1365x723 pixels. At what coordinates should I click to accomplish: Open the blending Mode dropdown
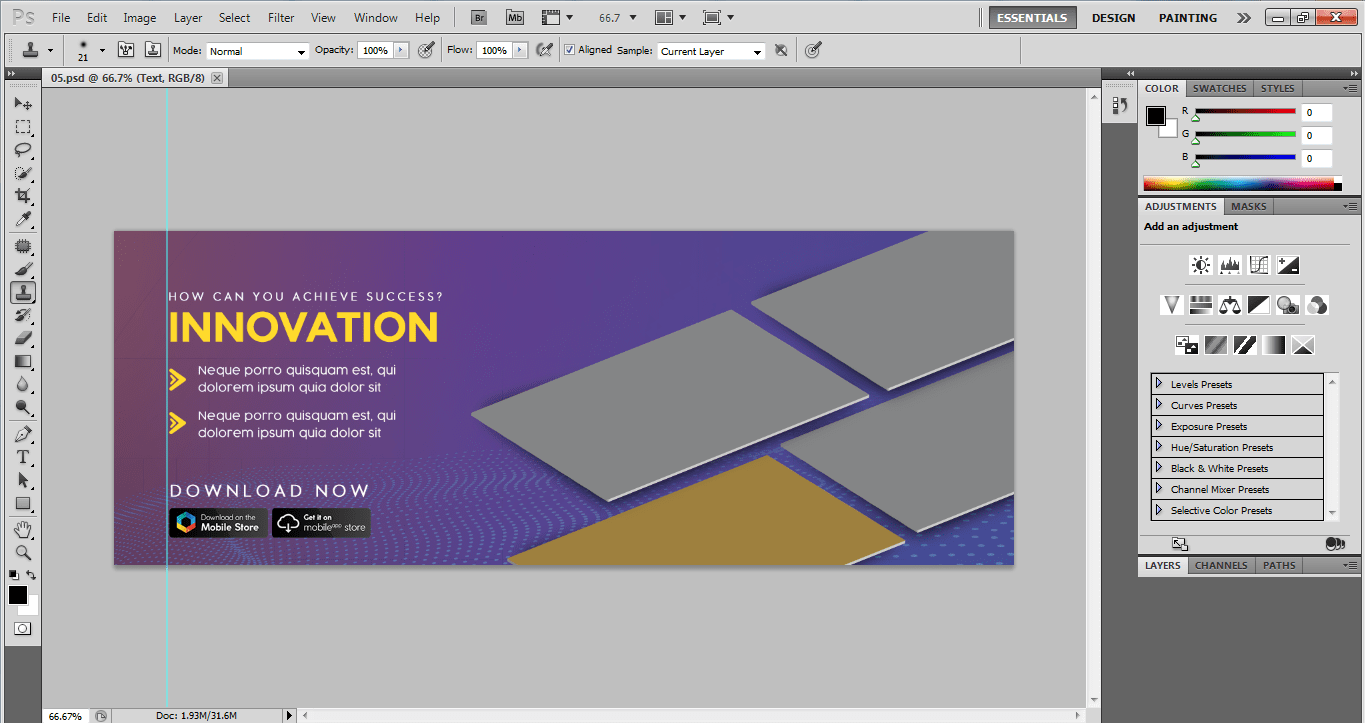pyautogui.click(x=257, y=51)
